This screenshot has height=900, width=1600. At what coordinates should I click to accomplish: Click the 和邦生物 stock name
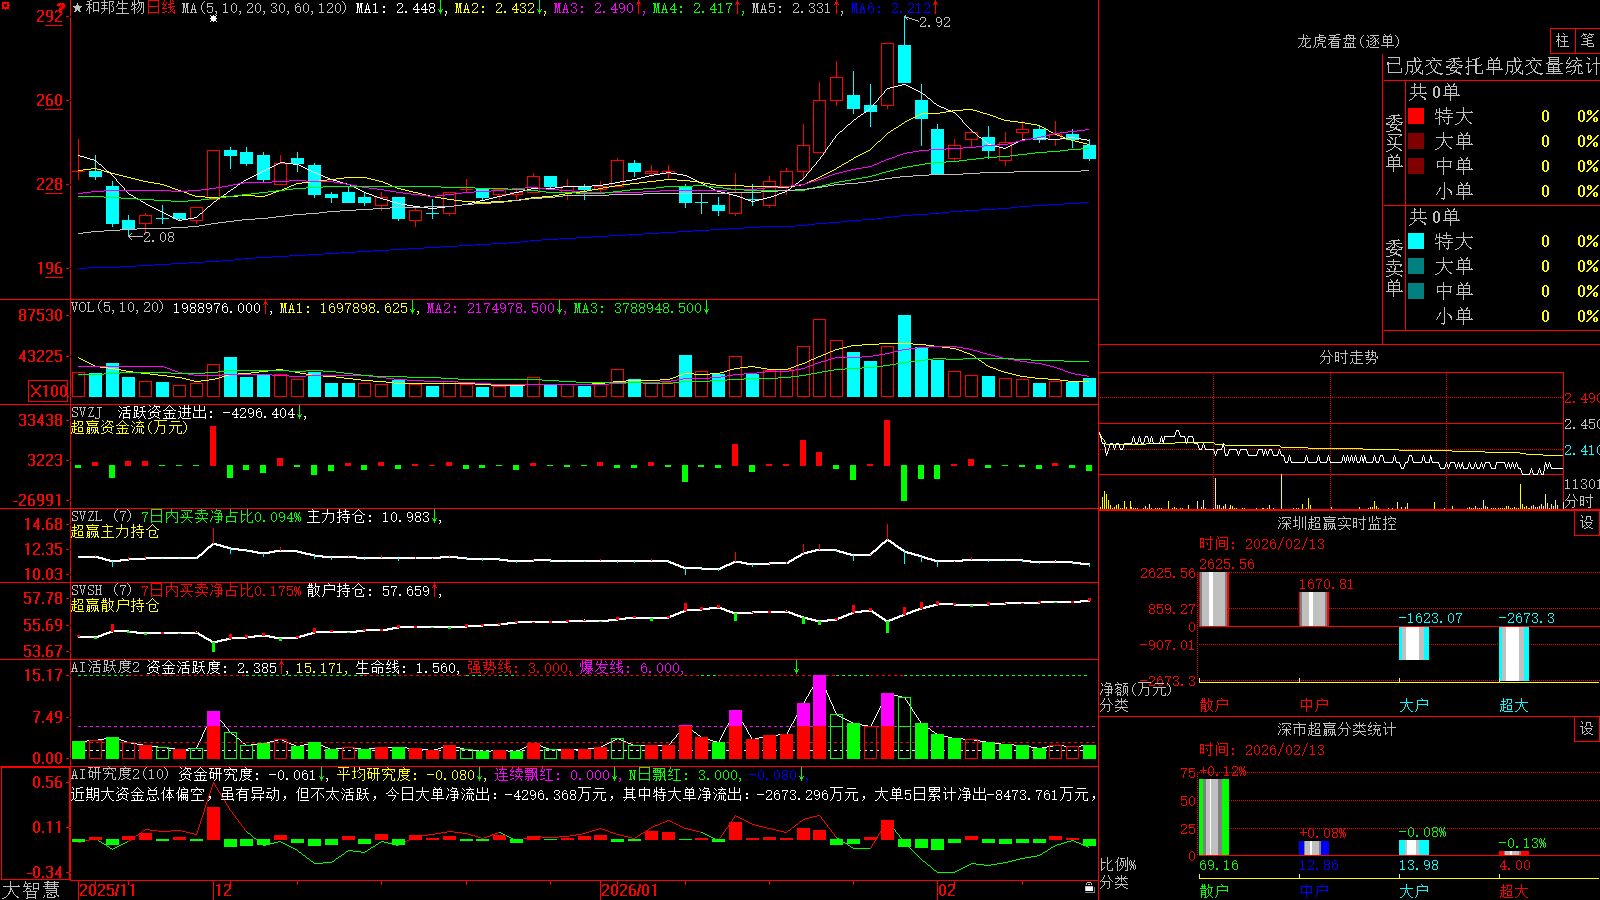[x=116, y=8]
